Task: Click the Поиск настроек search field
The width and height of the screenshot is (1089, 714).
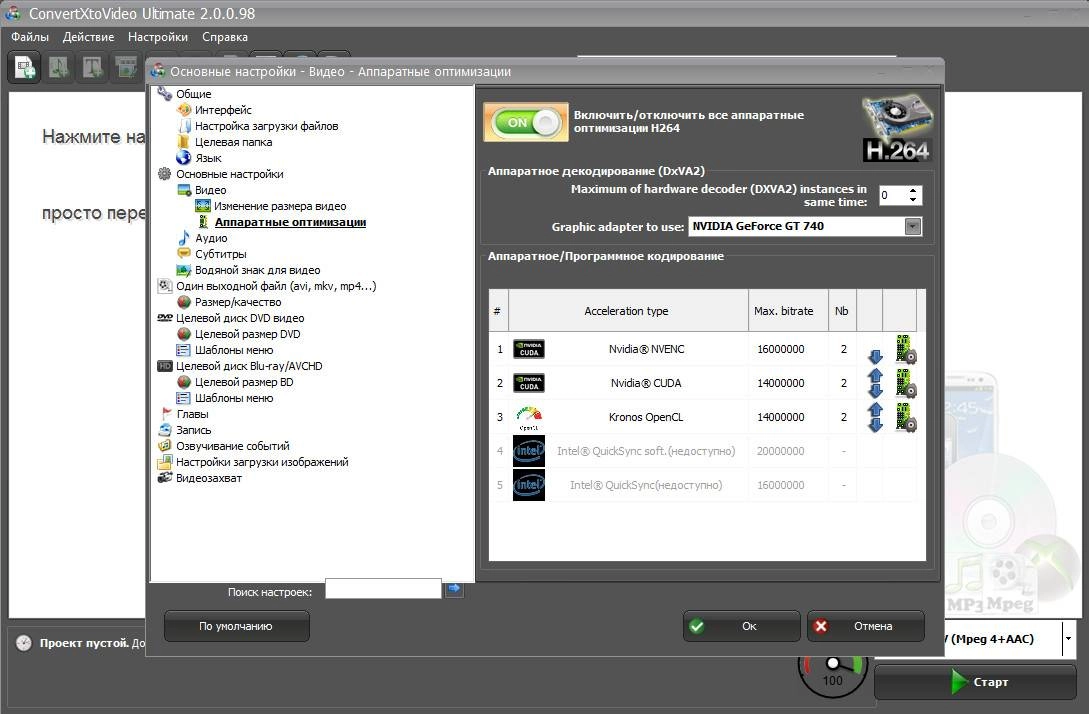Action: point(383,589)
